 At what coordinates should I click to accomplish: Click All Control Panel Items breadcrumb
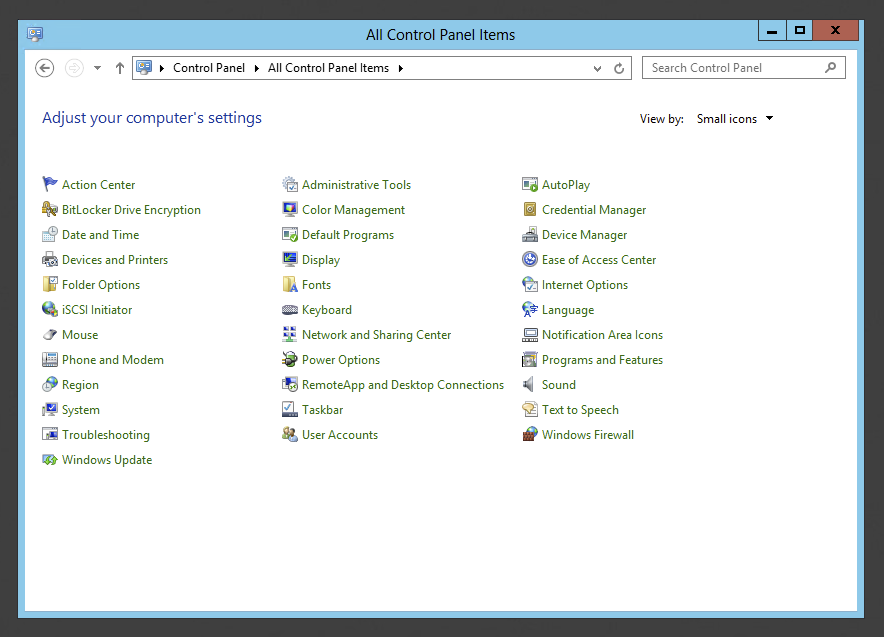(328, 68)
